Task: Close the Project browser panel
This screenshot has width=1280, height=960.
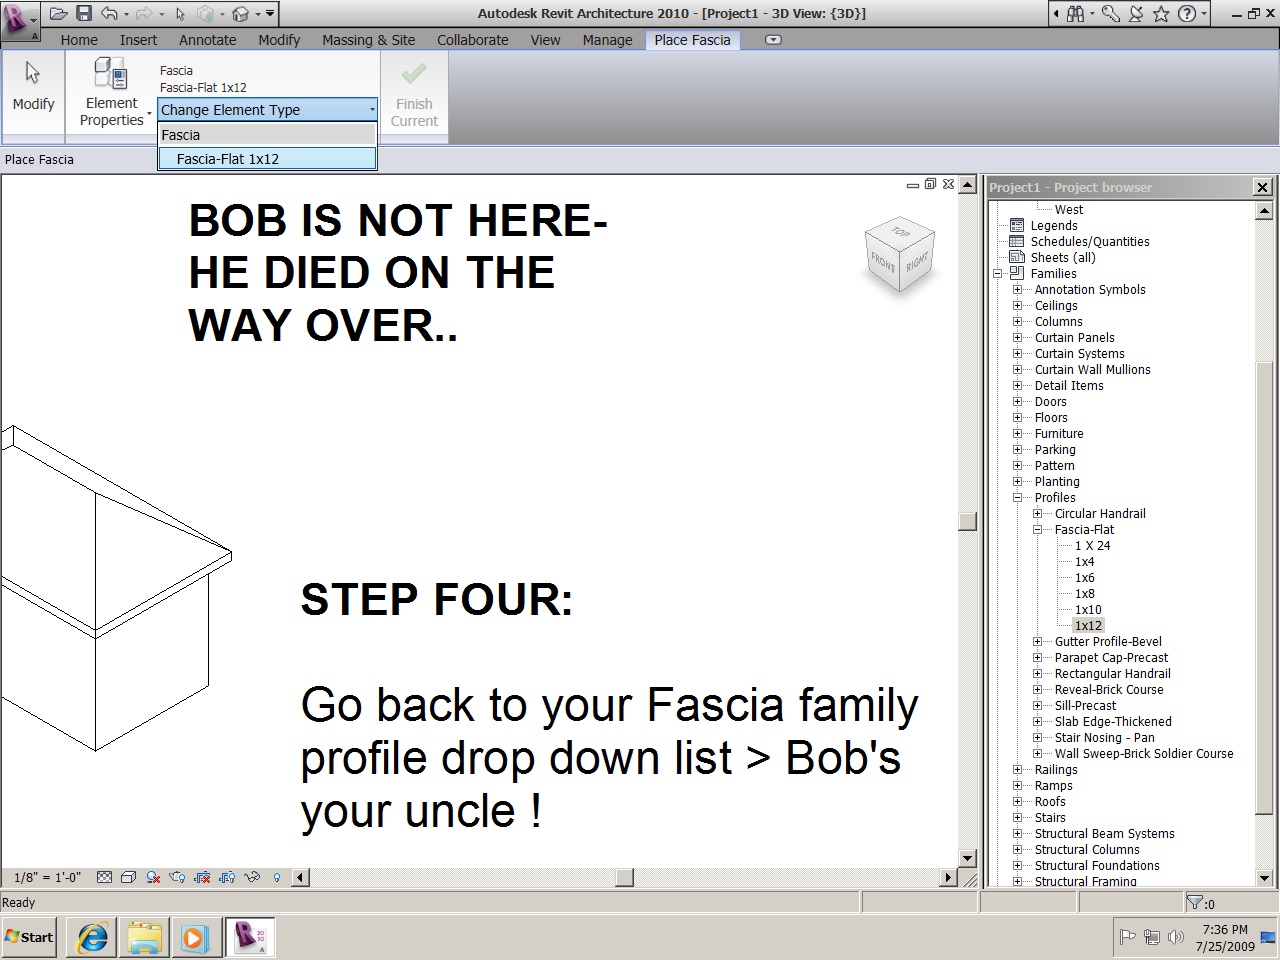Action: [x=1262, y=187]
